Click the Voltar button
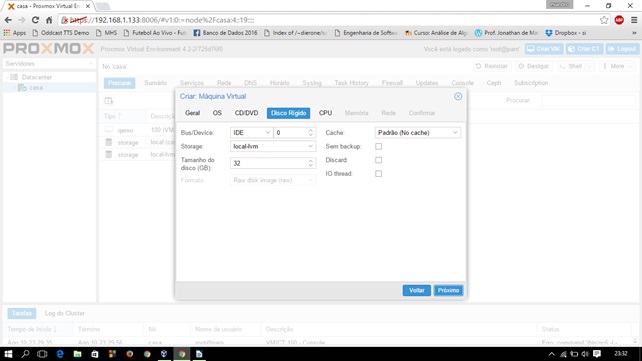 416,290
